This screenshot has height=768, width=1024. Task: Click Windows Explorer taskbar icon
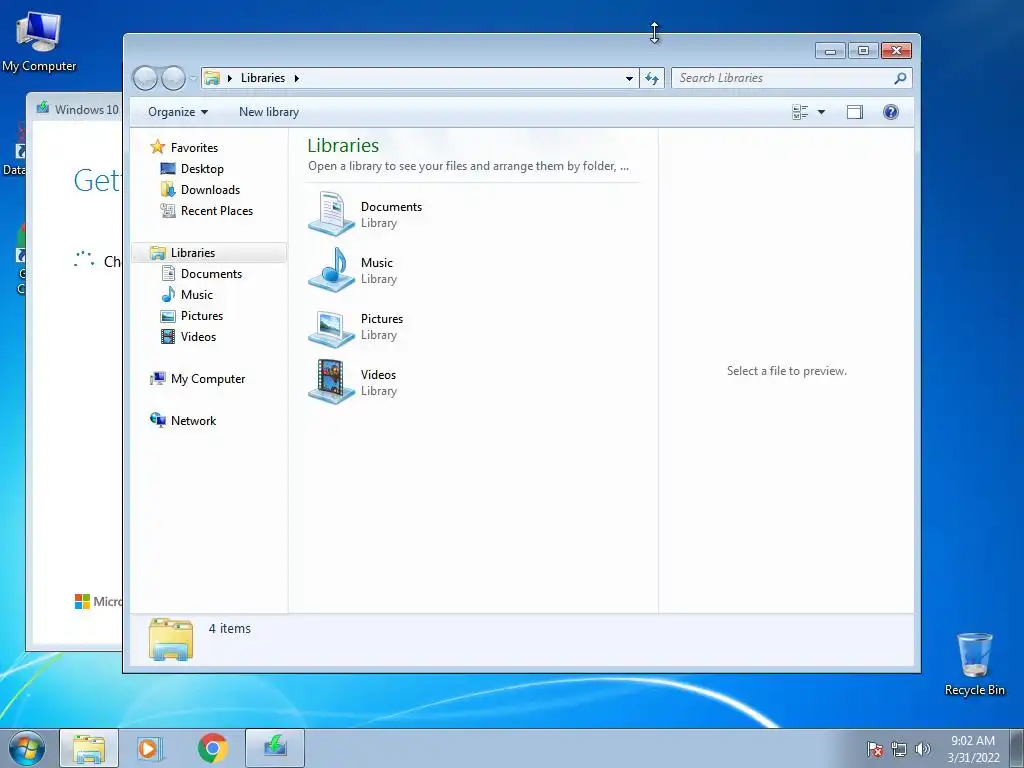tap(89, 748)
